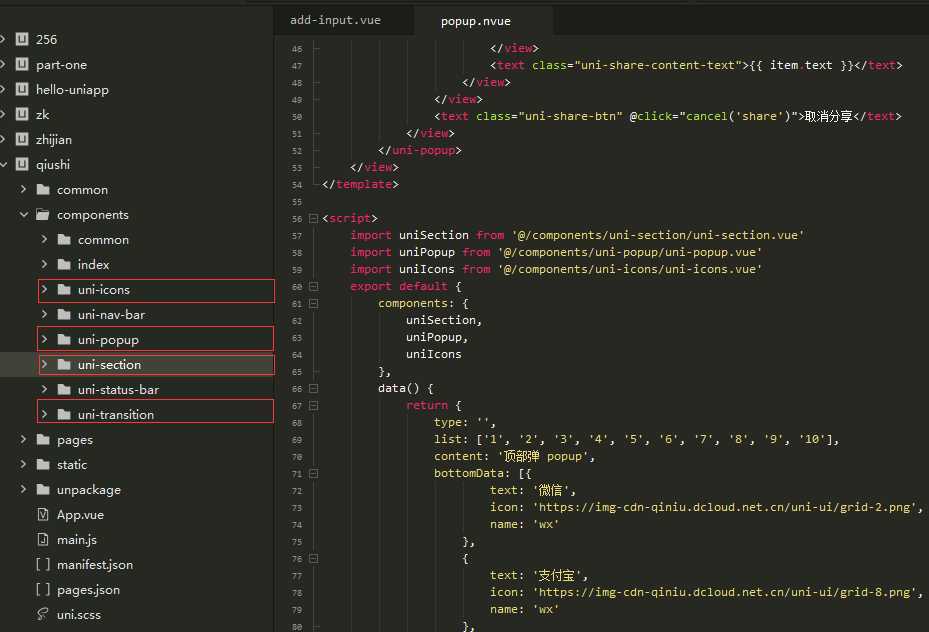This screenshot has width=929, height=632.
Task: Click the manifest.json bracket icon
Action: pyautogui.click(x=43, y=564)
